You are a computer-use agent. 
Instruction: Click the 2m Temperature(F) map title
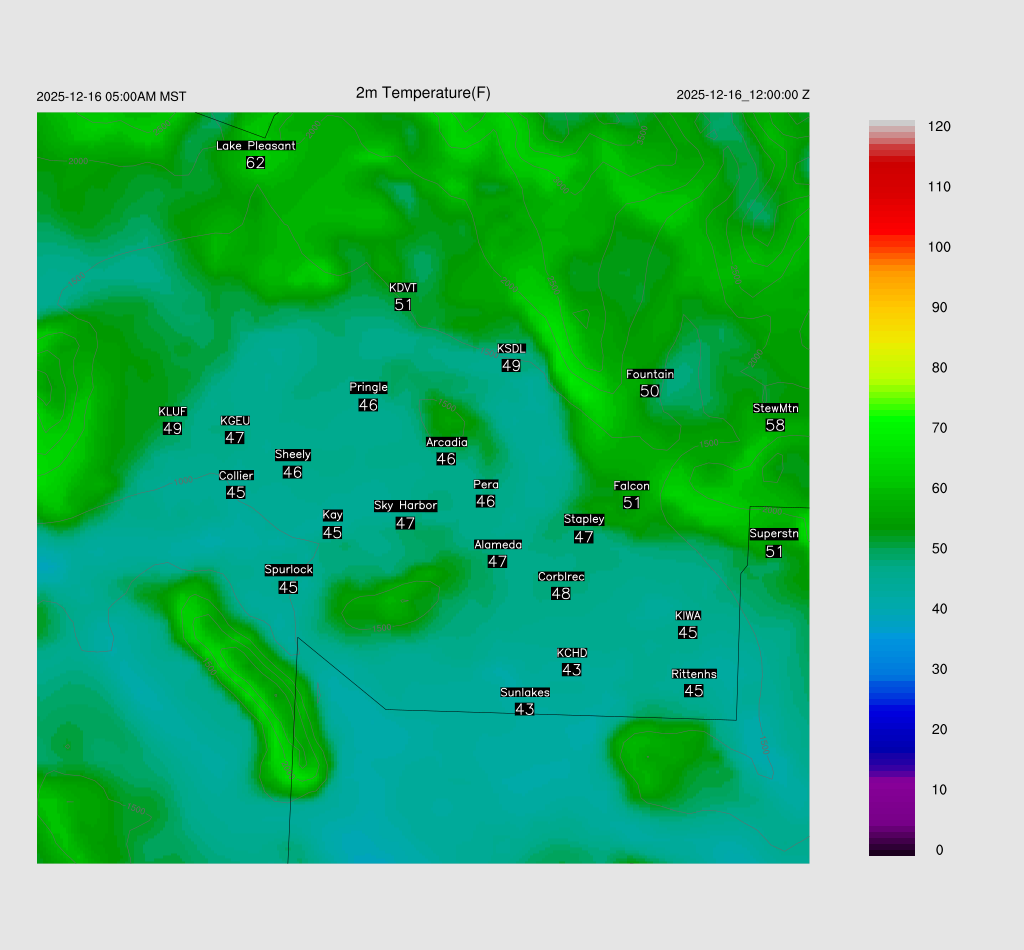(x=423, y=93)
